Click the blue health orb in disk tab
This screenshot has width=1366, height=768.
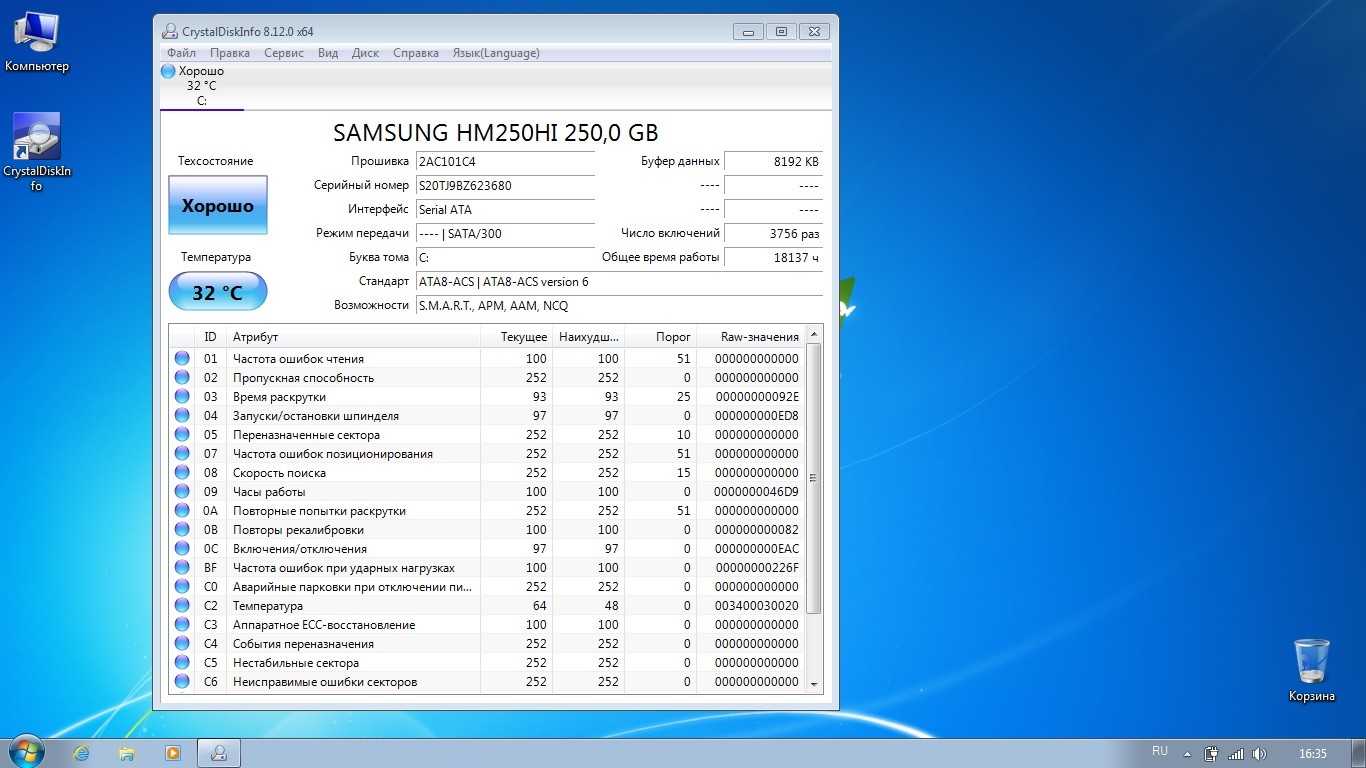click(168, 71)
